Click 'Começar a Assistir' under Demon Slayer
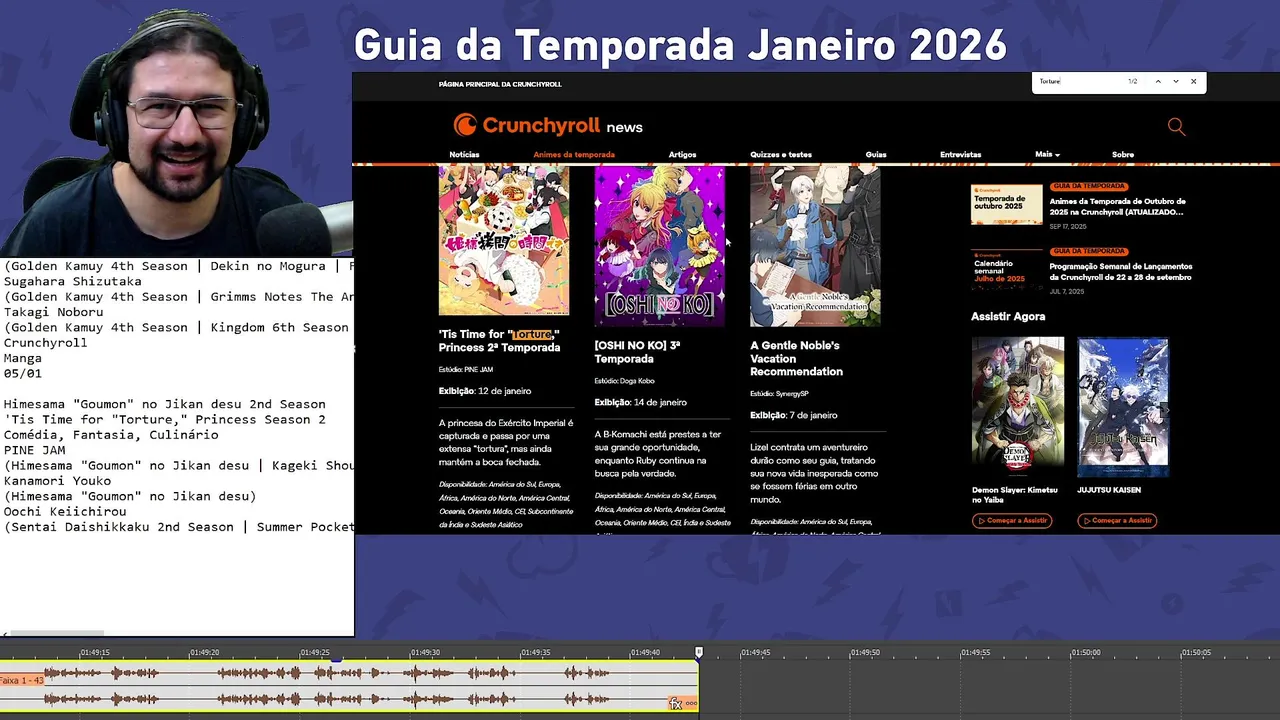 (1012, 520)
